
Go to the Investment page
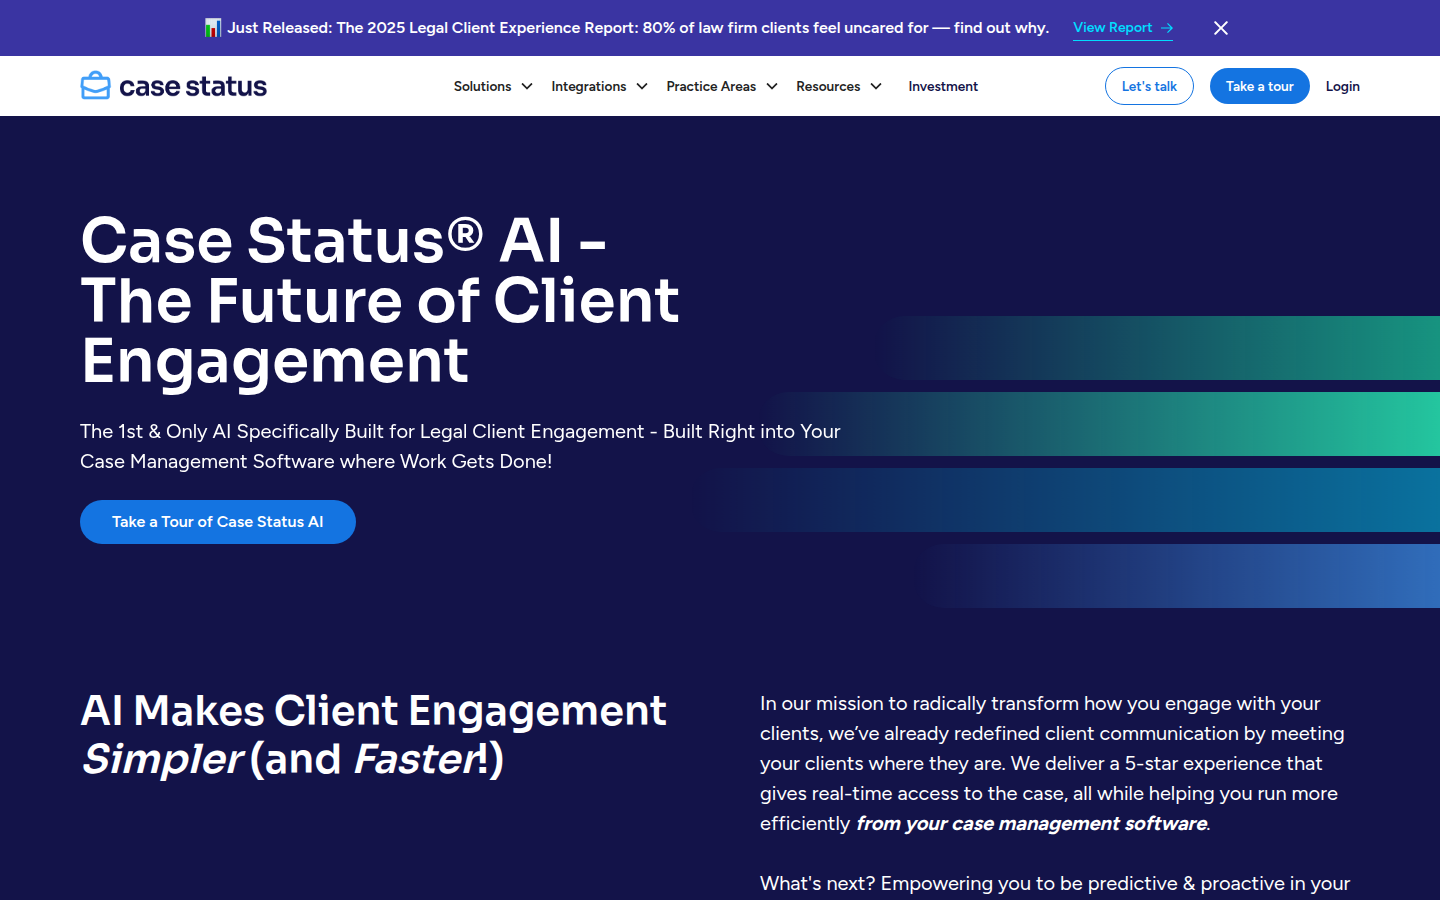click(943, 87)
